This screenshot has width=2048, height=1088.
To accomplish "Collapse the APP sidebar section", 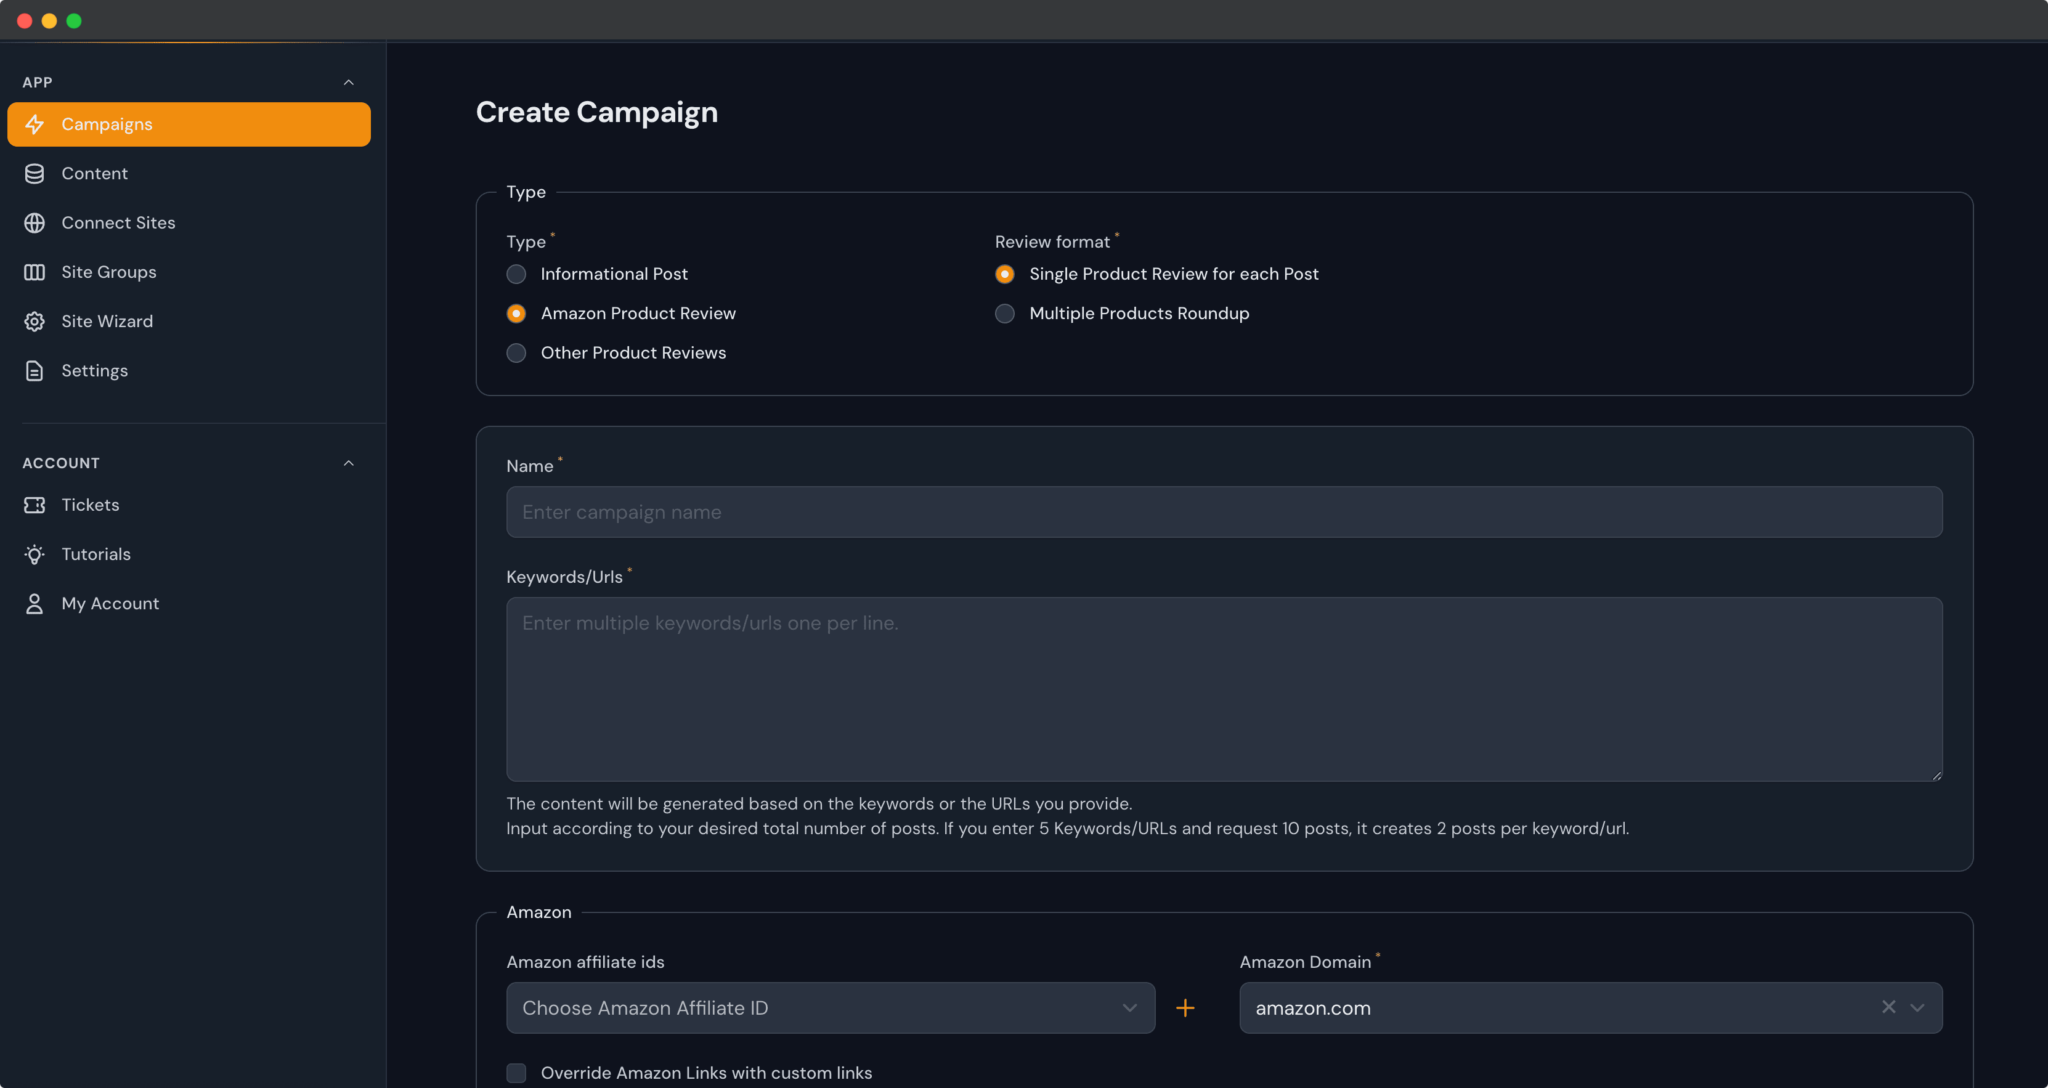I will click(349, 83).
